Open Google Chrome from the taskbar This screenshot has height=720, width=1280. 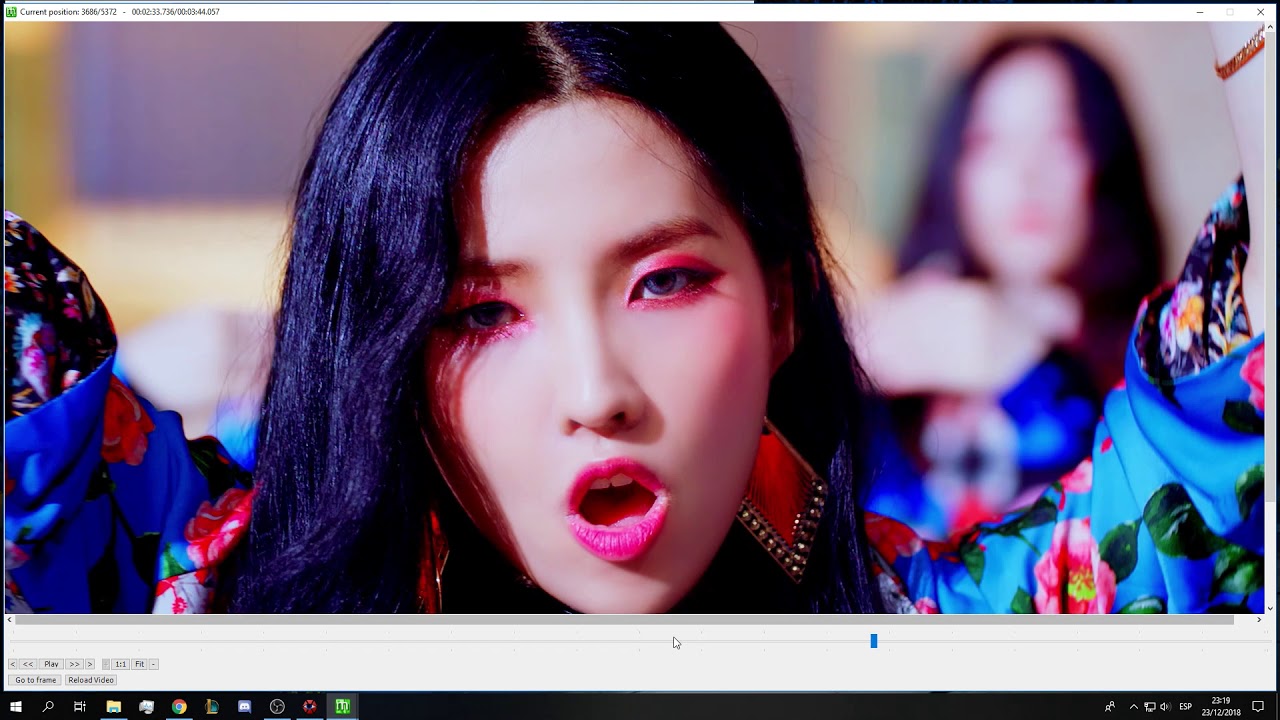pyautogui.click(x=179, y=706)
